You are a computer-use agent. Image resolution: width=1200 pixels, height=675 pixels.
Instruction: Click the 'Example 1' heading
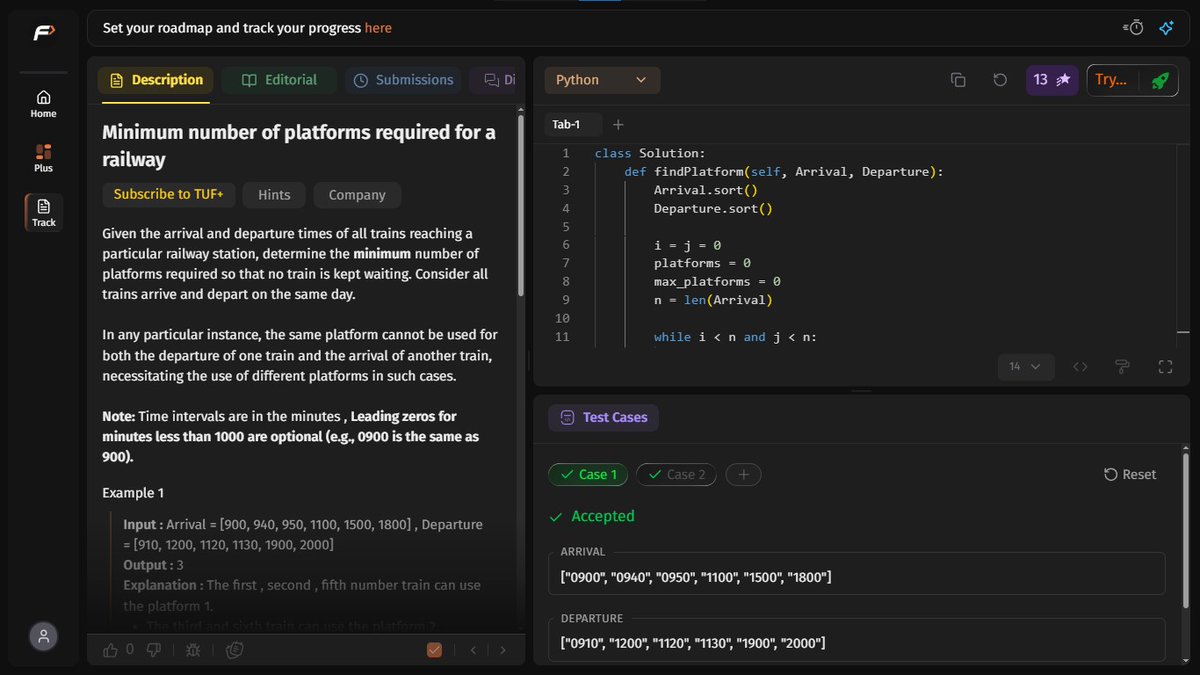click(133, 493)
